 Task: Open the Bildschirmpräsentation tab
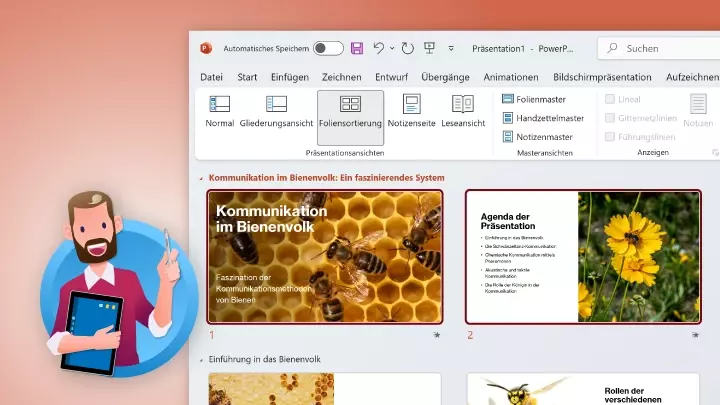coord(602,77)
